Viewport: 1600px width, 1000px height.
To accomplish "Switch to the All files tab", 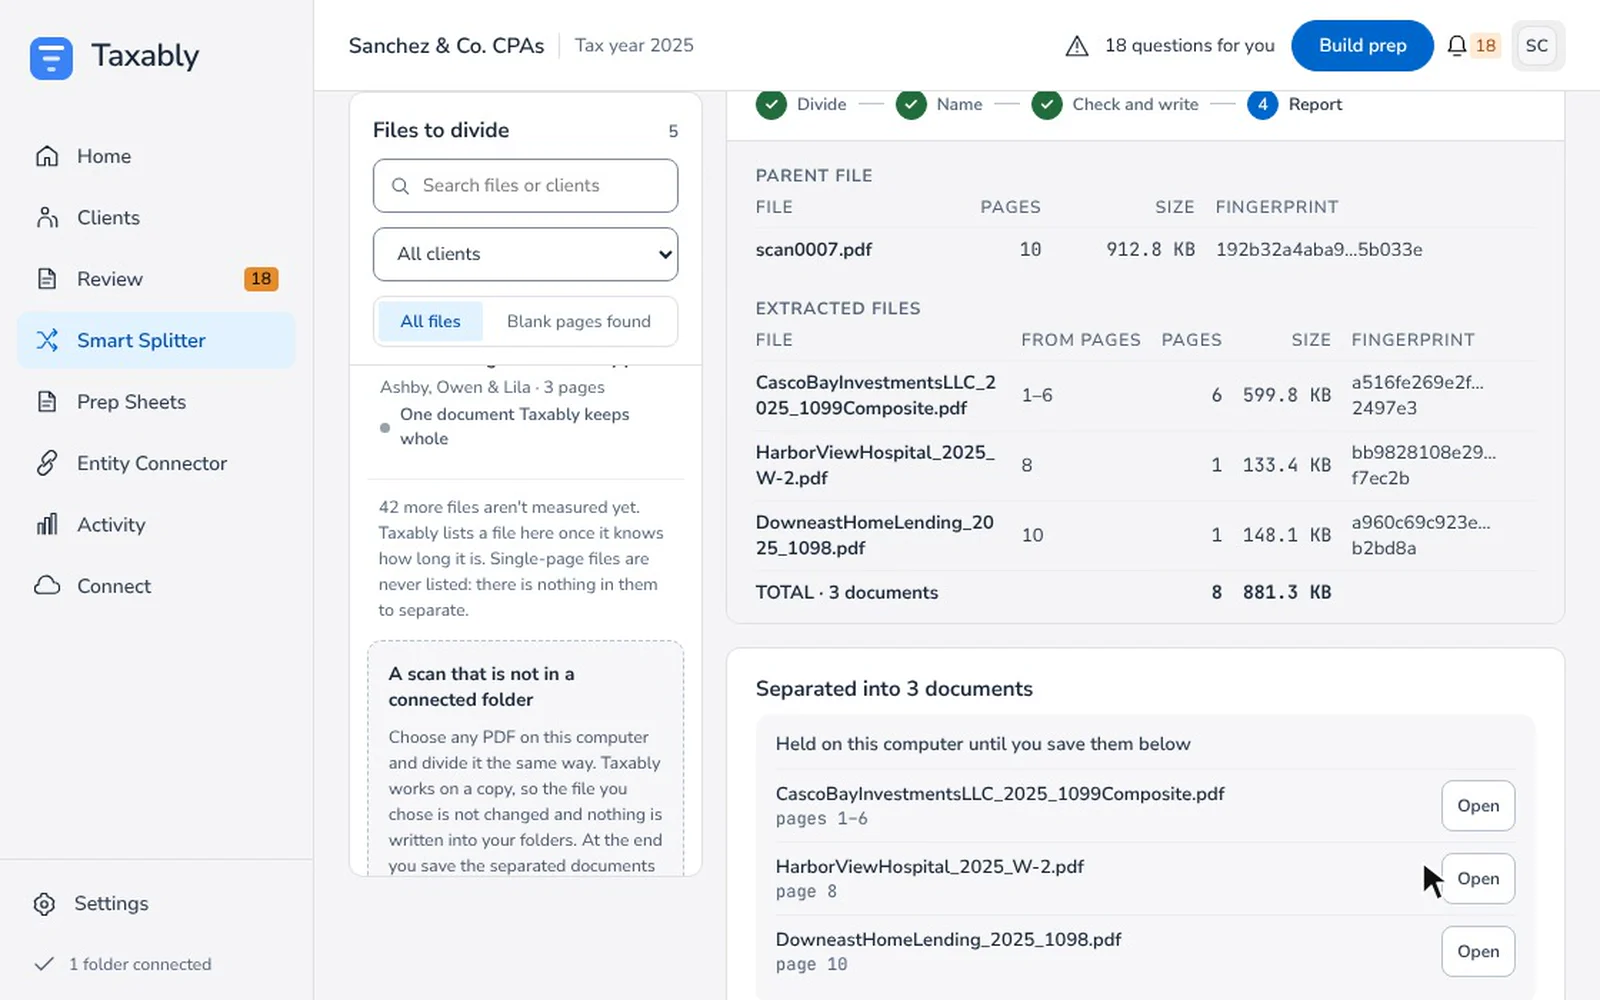I will click(x=430, y=321).
